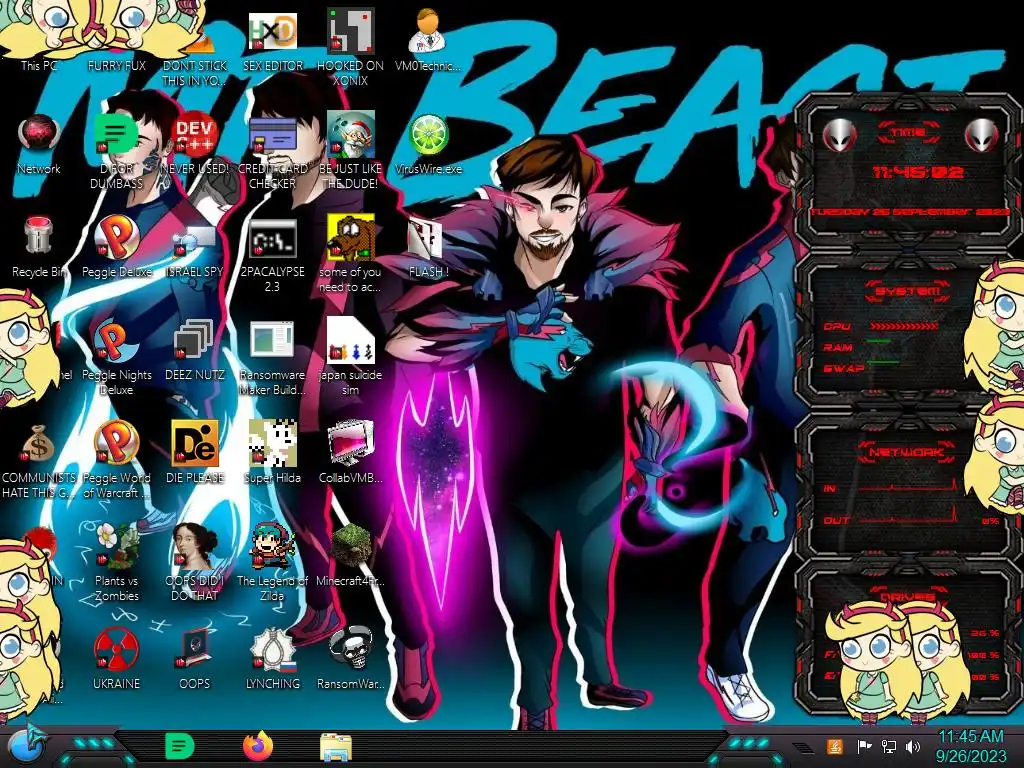Open the COMMUNISTS HATE THIS G... money bag icon
The width and height of the screenshot is (1024, 768).
(39, 461)
